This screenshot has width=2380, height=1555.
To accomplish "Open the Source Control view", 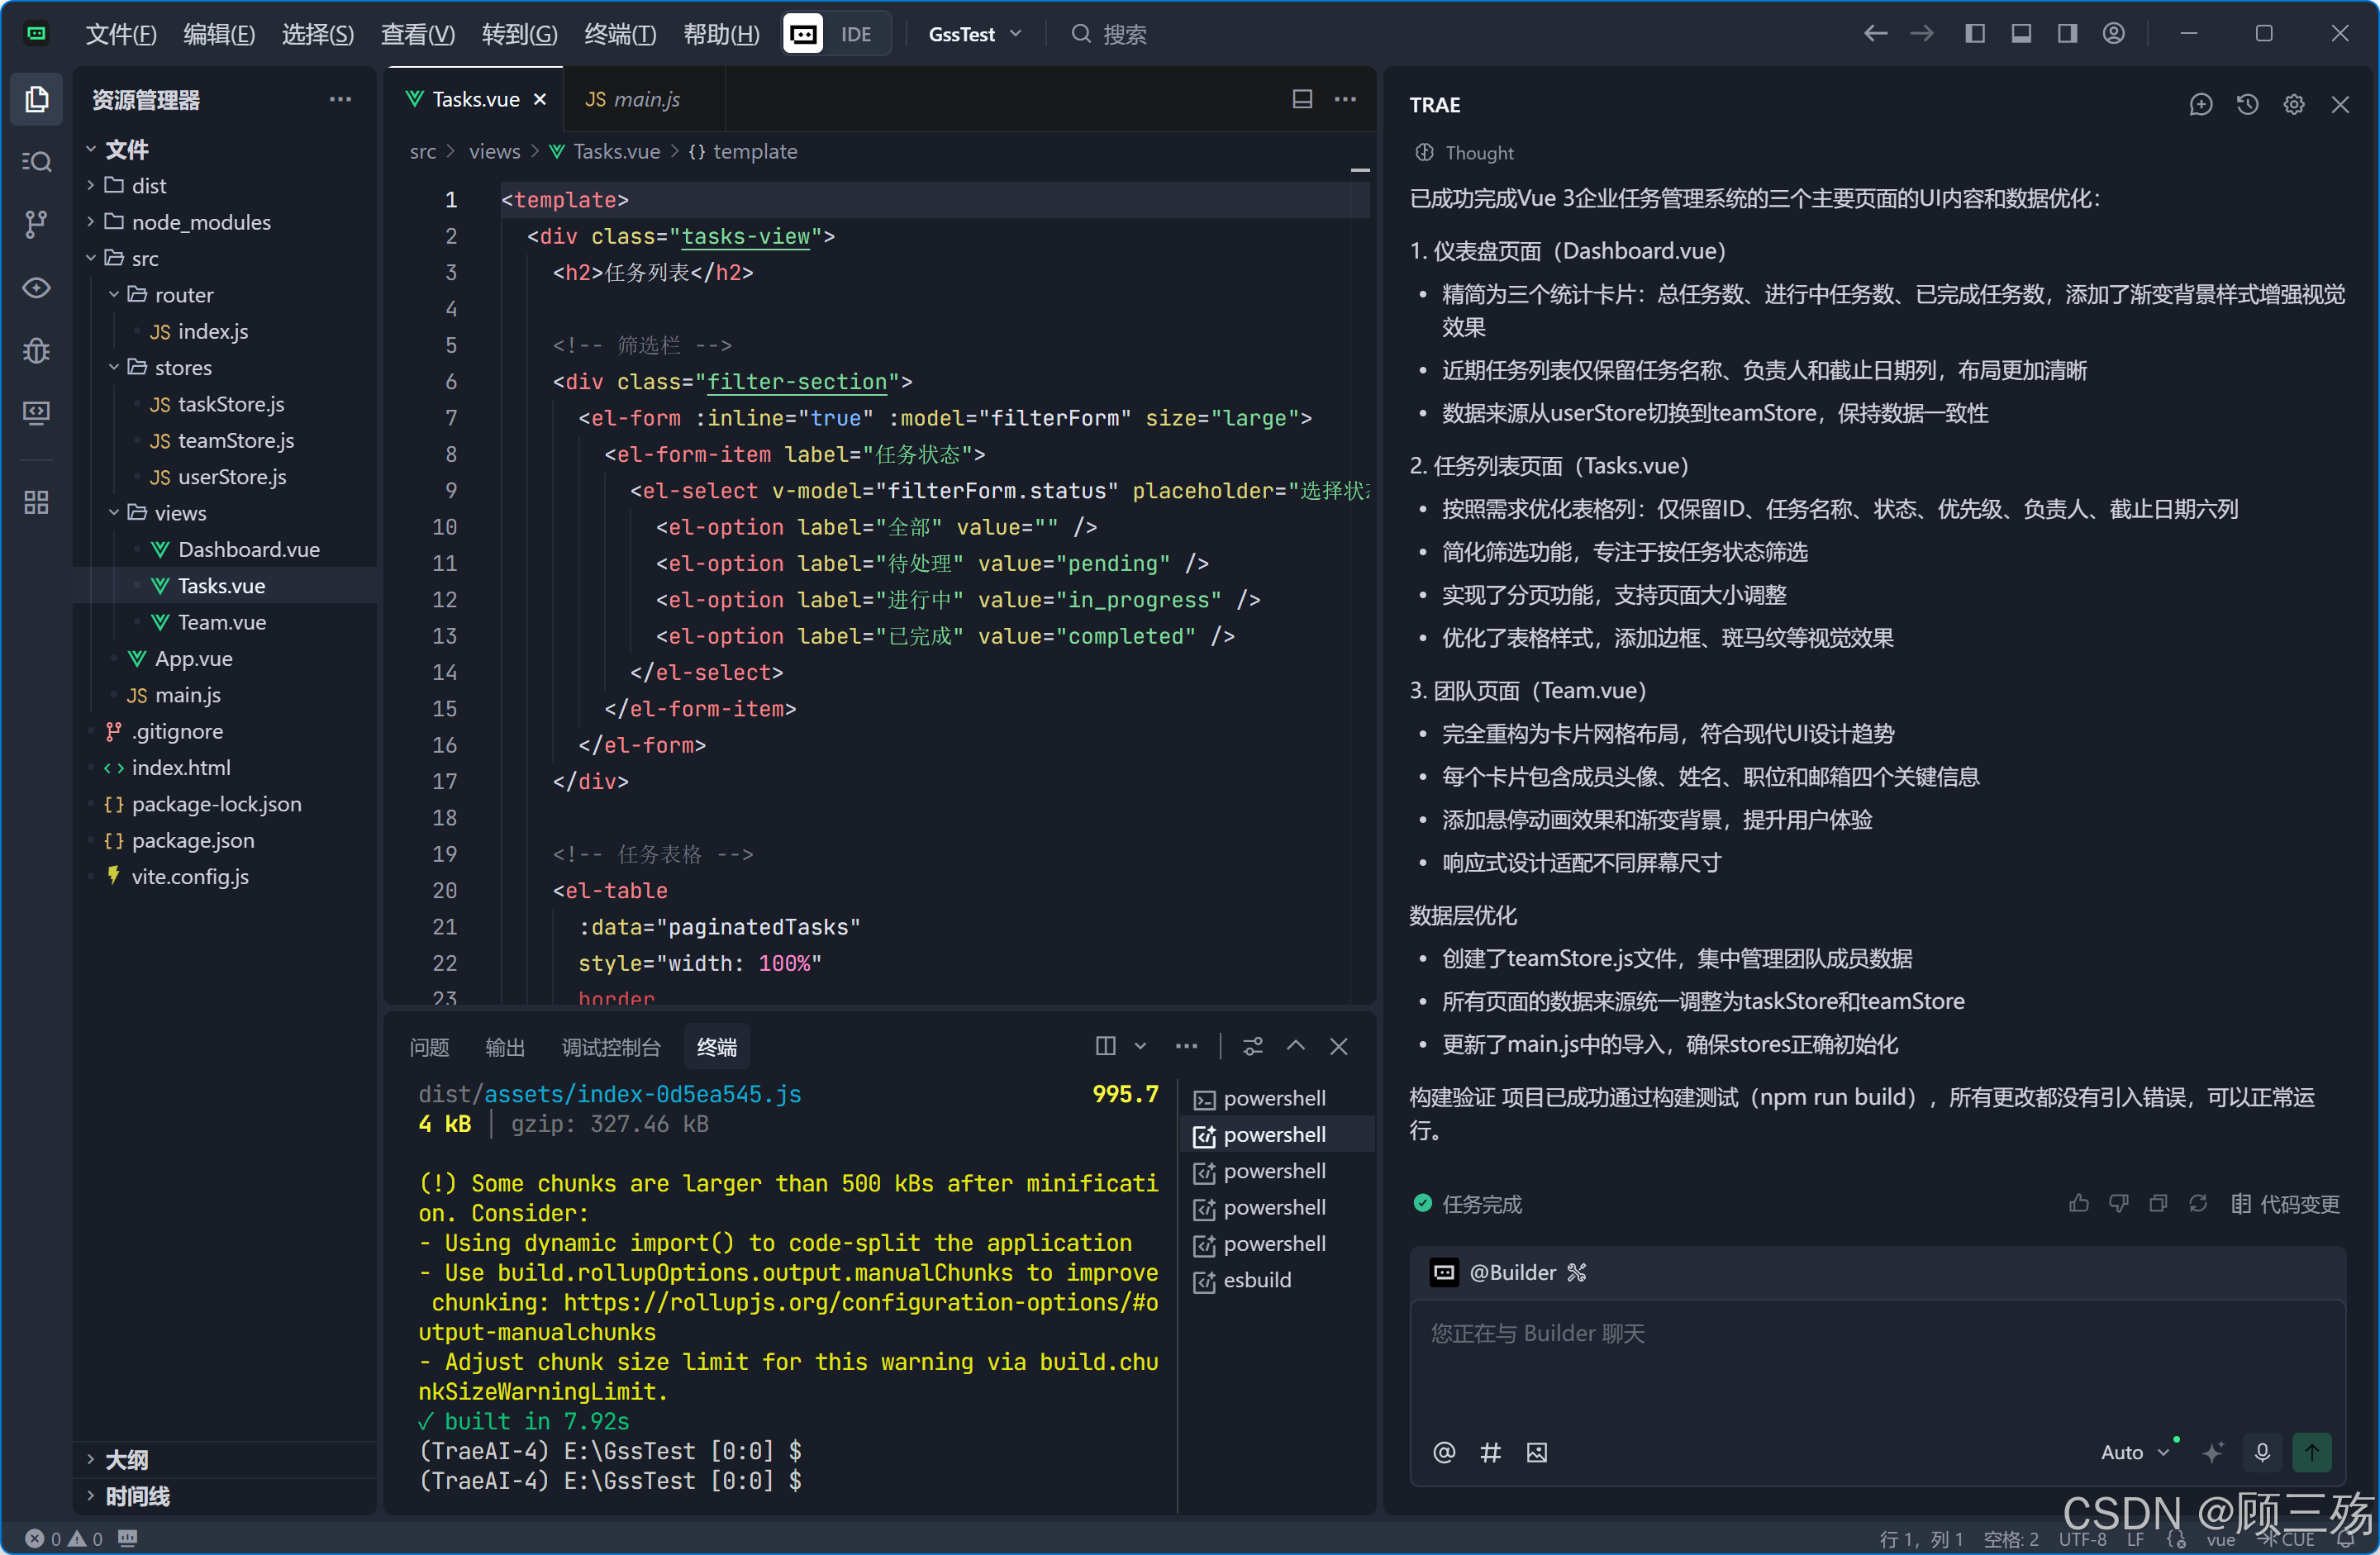I will 37,224.
